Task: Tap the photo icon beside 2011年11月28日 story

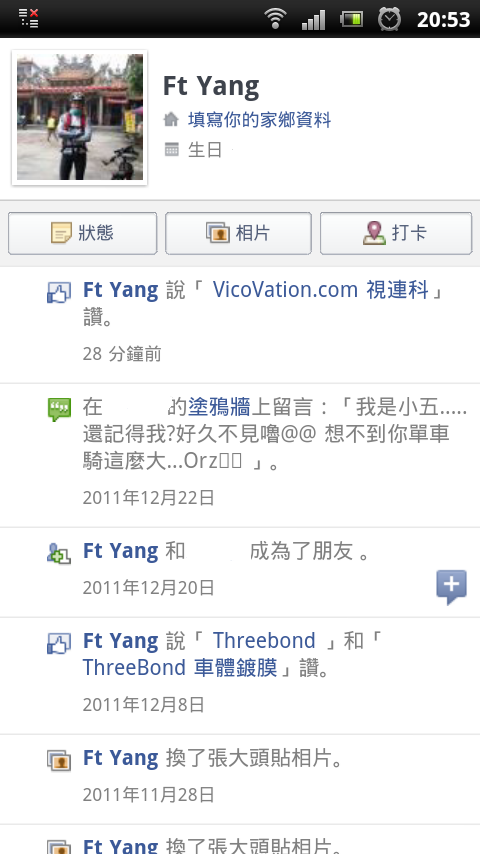Action: [59, 760]
